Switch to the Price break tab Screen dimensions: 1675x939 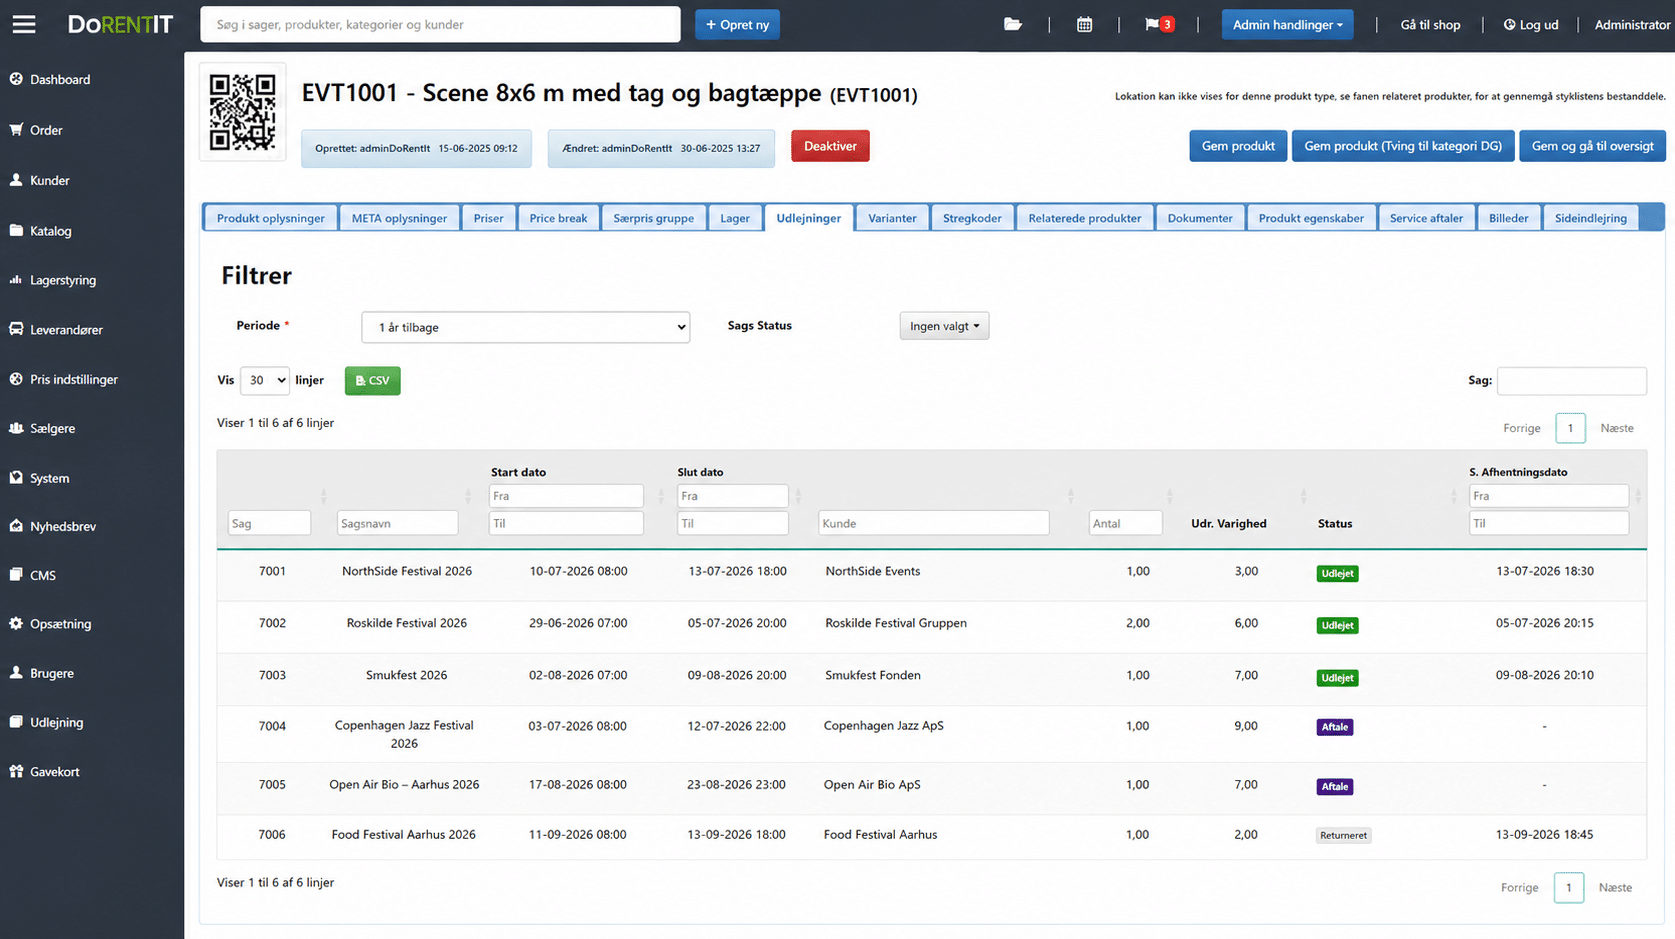tap(558, 218)
